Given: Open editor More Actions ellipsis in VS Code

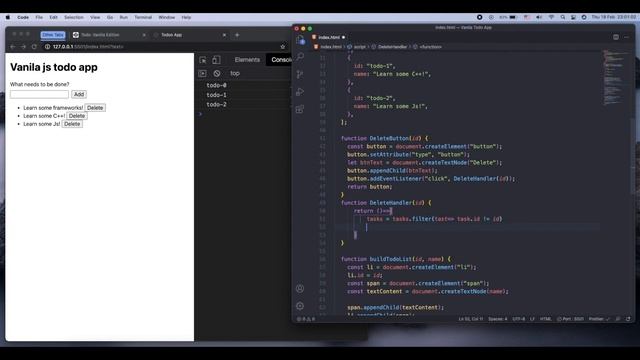Looking at the screenshot, I should coord(627,37).
